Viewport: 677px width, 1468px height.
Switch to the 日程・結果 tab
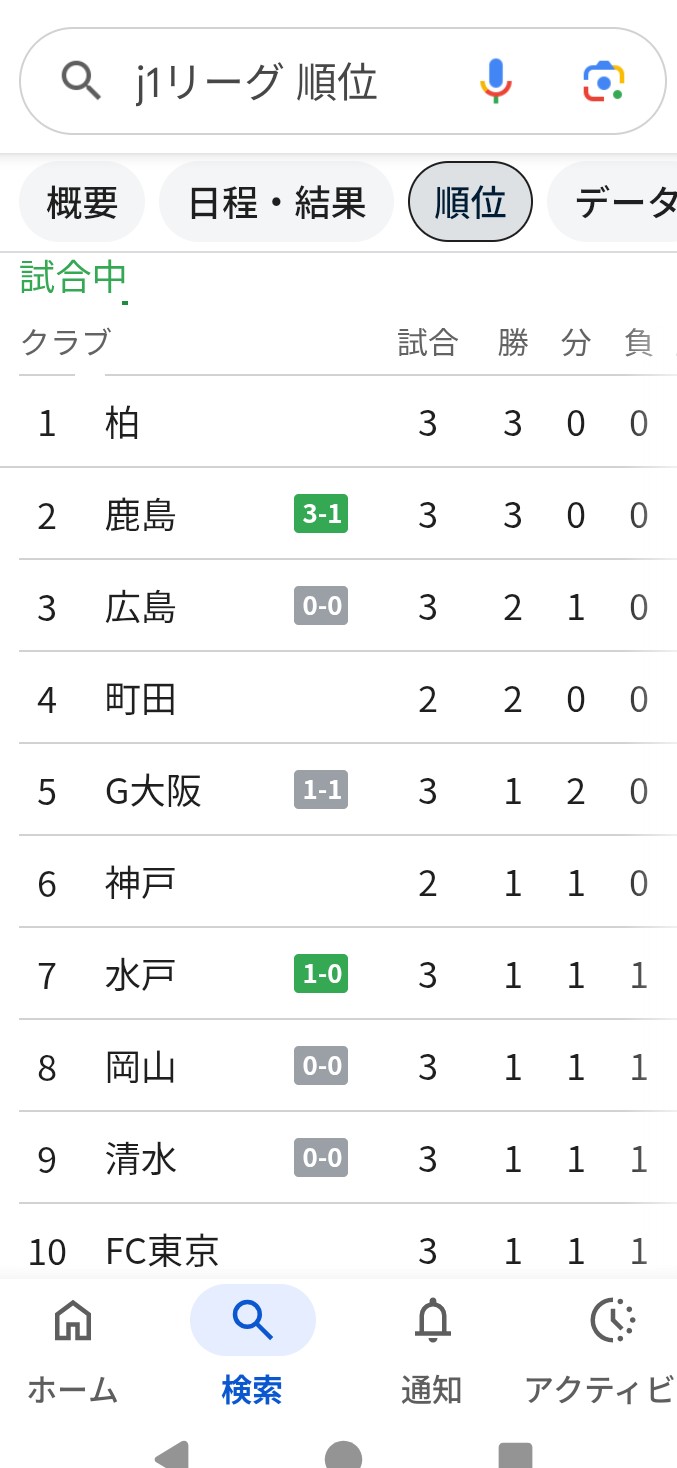click(x=276, y=202)
